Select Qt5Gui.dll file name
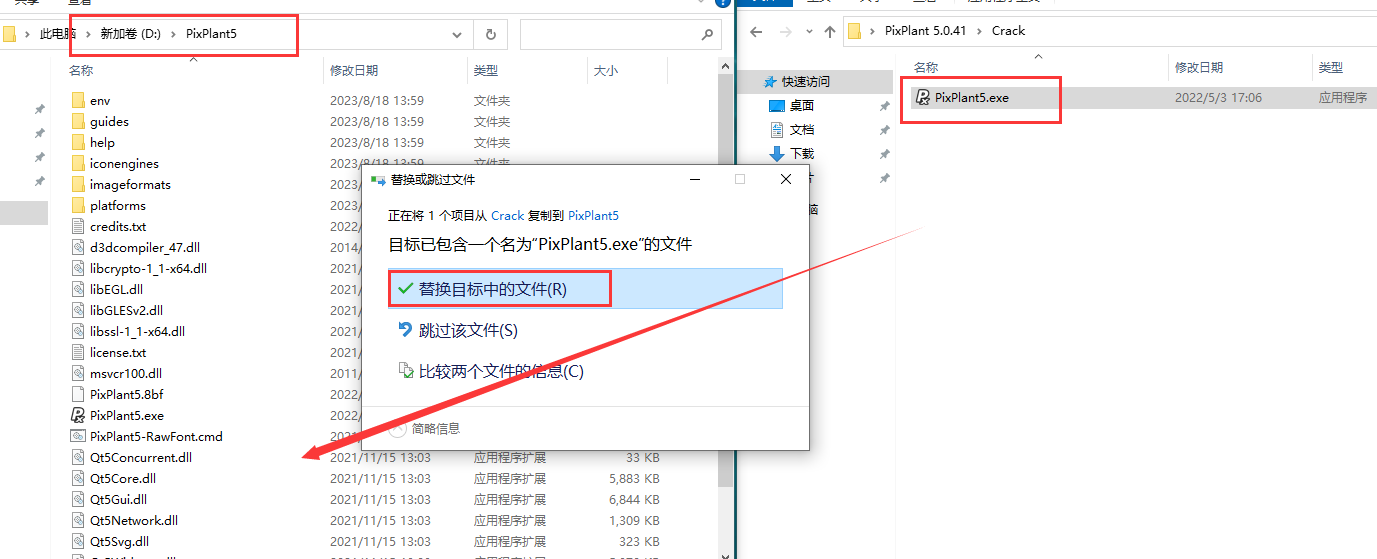This screenshot has height=559, width=1377. 118,499
